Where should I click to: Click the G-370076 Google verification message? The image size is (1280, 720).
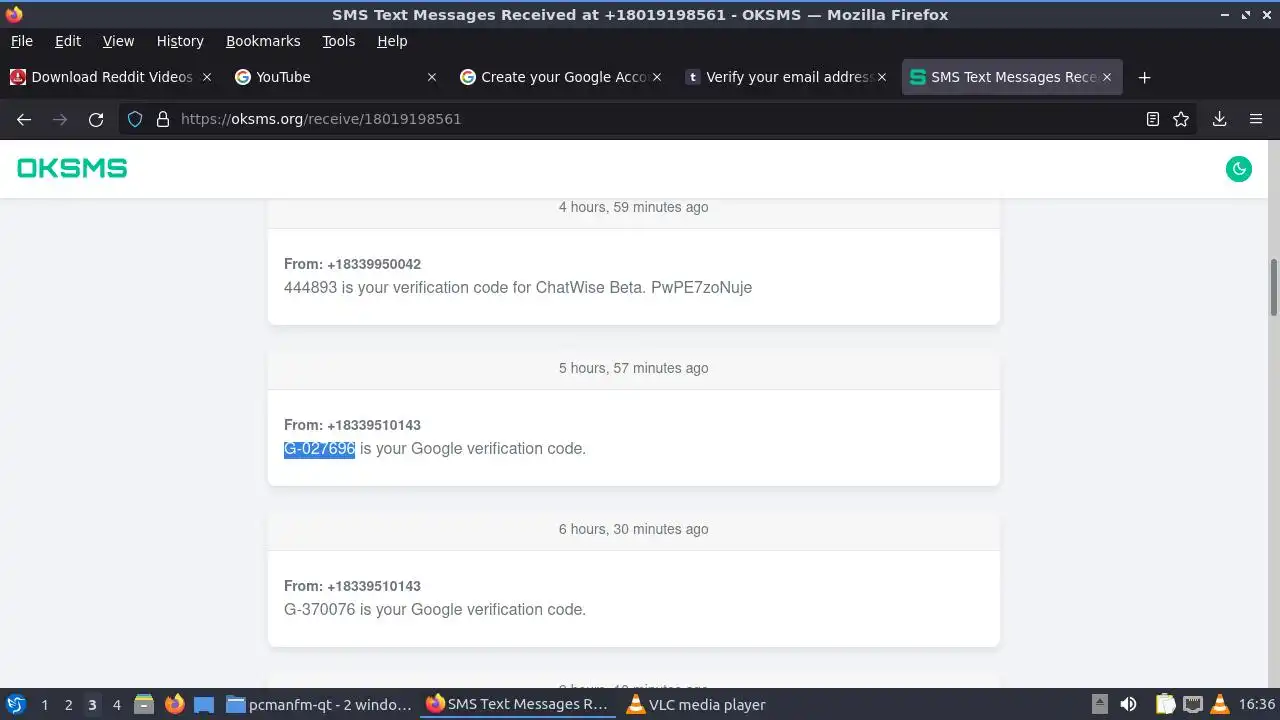(435, 610)
